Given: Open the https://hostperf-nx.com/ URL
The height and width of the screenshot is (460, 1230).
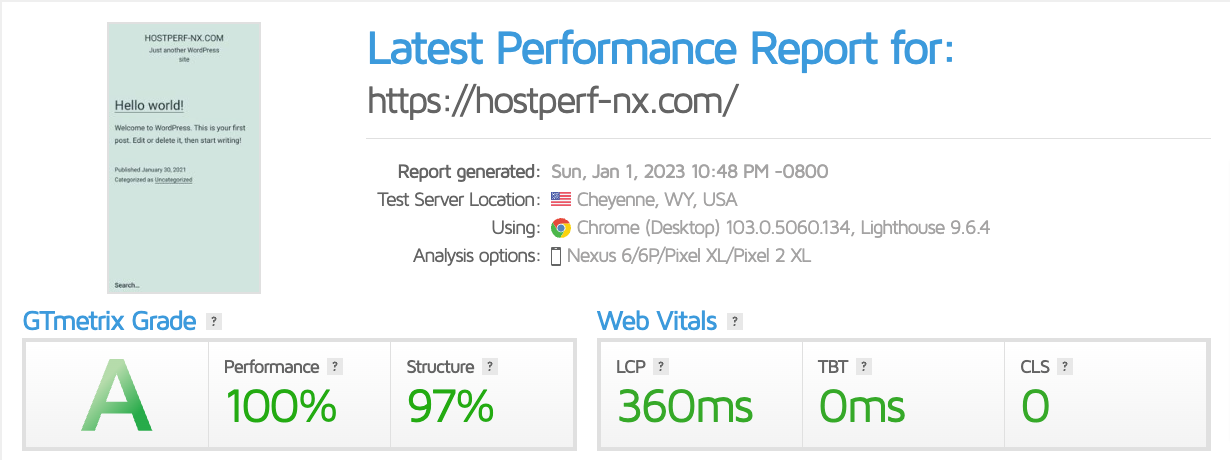Looking at the screenshot, I should (x=553, y=101).
